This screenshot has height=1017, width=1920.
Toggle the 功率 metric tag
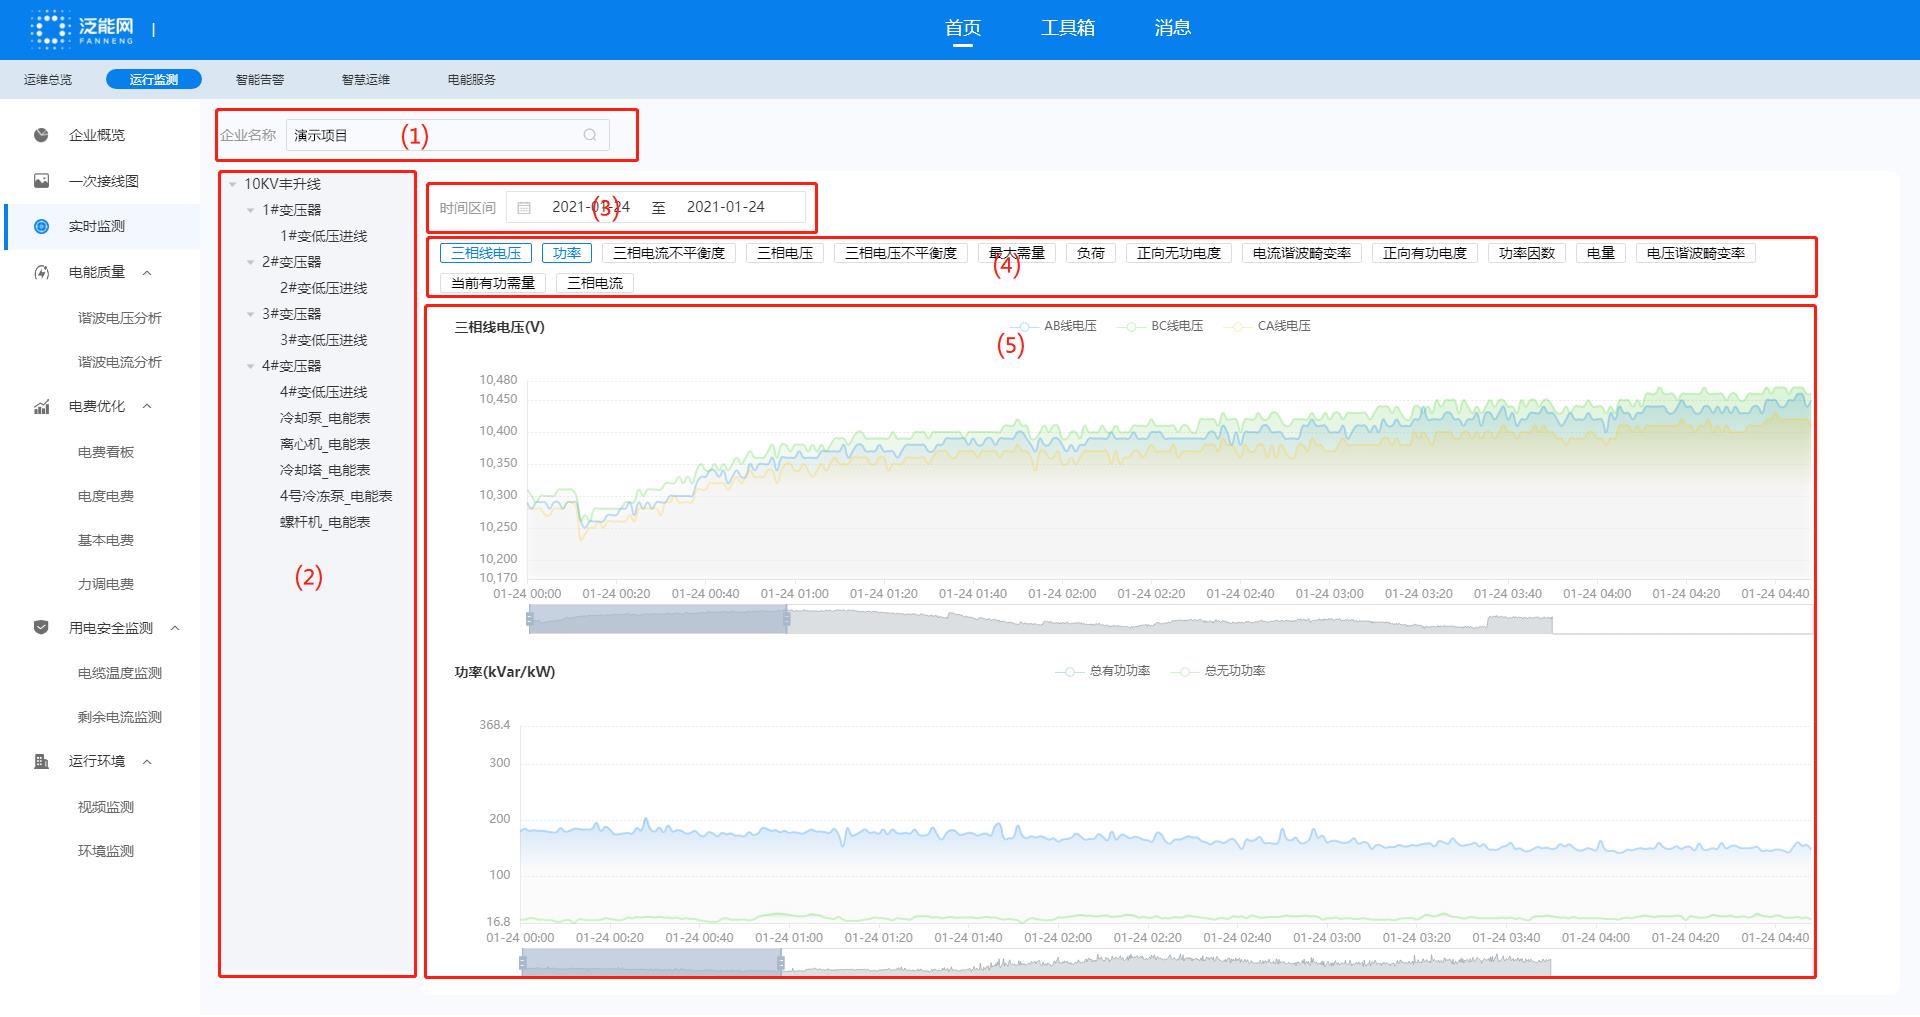(x=567, y=253)
